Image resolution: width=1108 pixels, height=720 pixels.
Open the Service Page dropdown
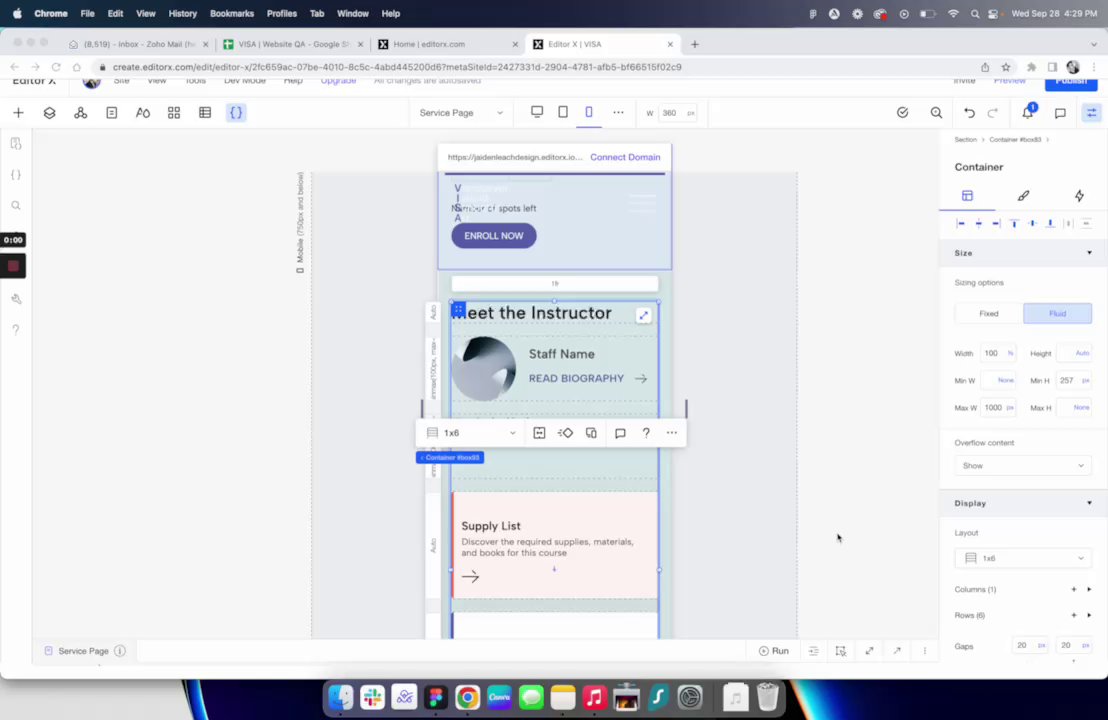(461, 113)
